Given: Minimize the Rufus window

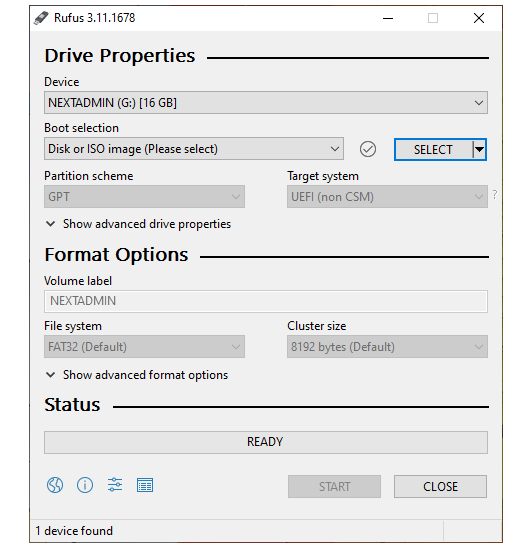Looking at the screenshot, I should [x=388, y=18].
